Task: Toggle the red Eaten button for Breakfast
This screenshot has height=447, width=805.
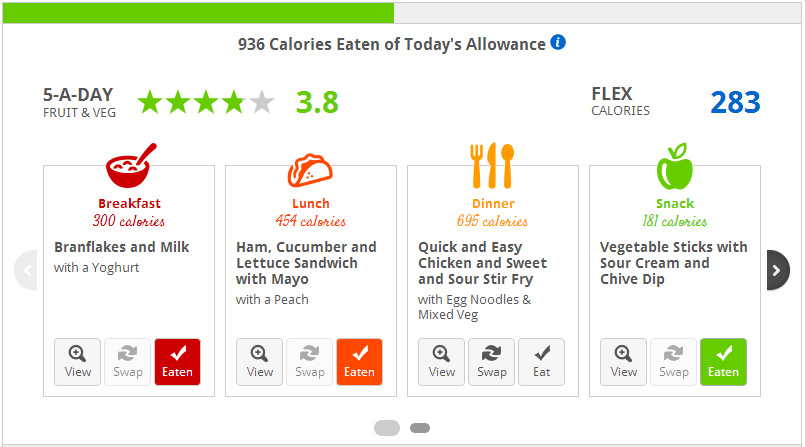Action: tap(177, 362)
